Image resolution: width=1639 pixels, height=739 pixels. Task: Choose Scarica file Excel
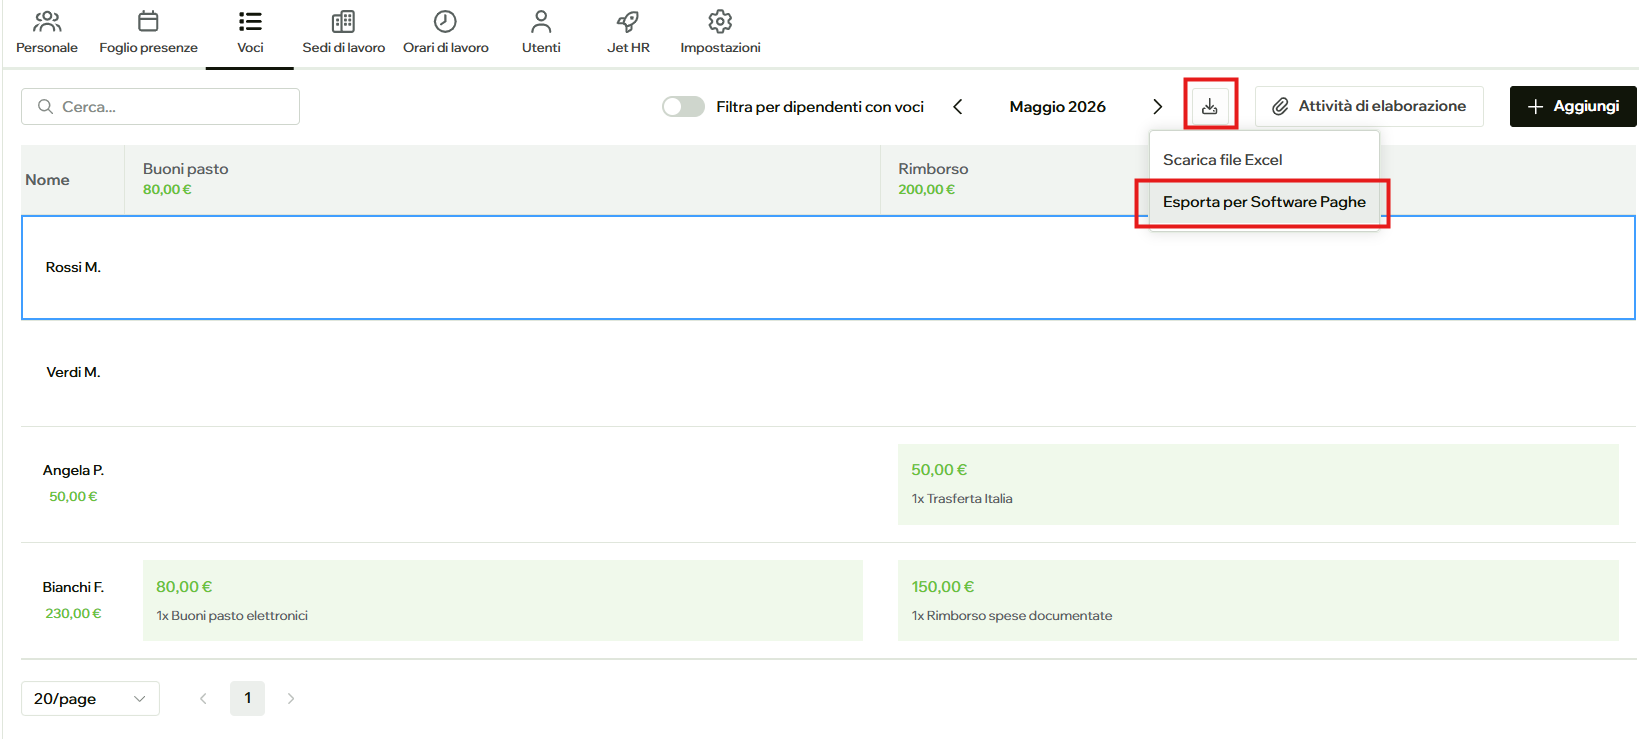[1264, 160]
